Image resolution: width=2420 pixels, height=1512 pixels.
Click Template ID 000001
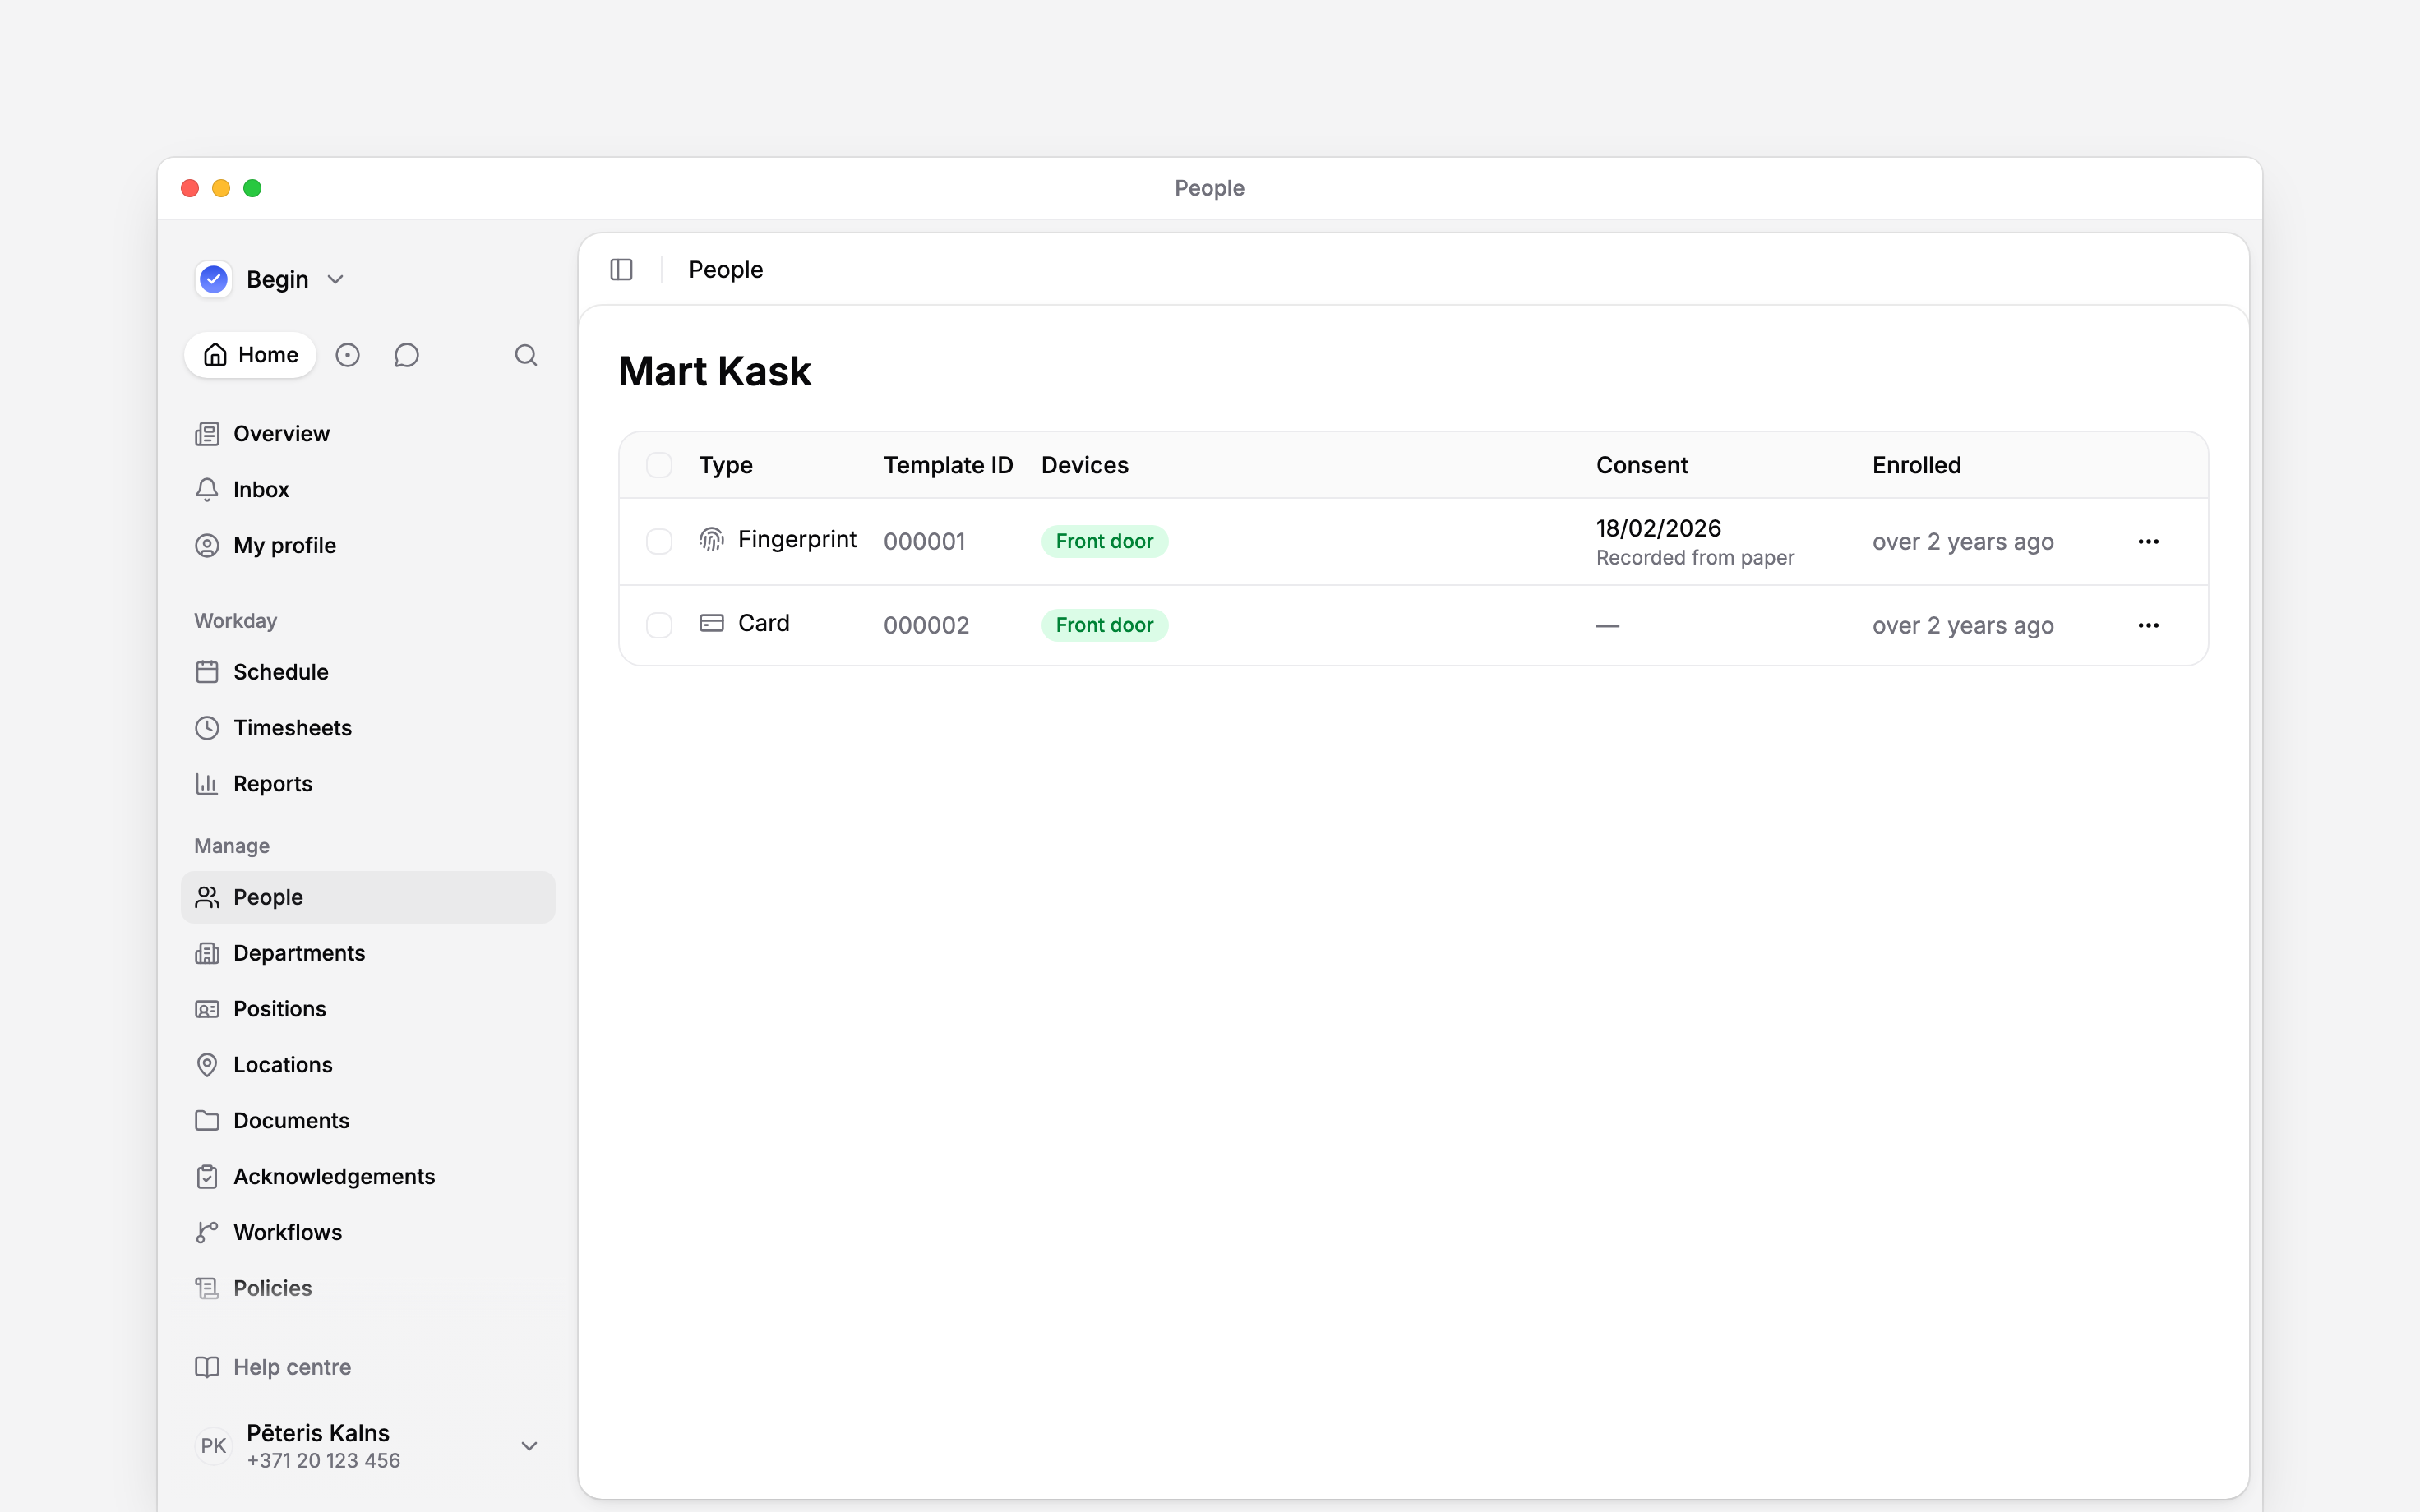coord(924,541)
